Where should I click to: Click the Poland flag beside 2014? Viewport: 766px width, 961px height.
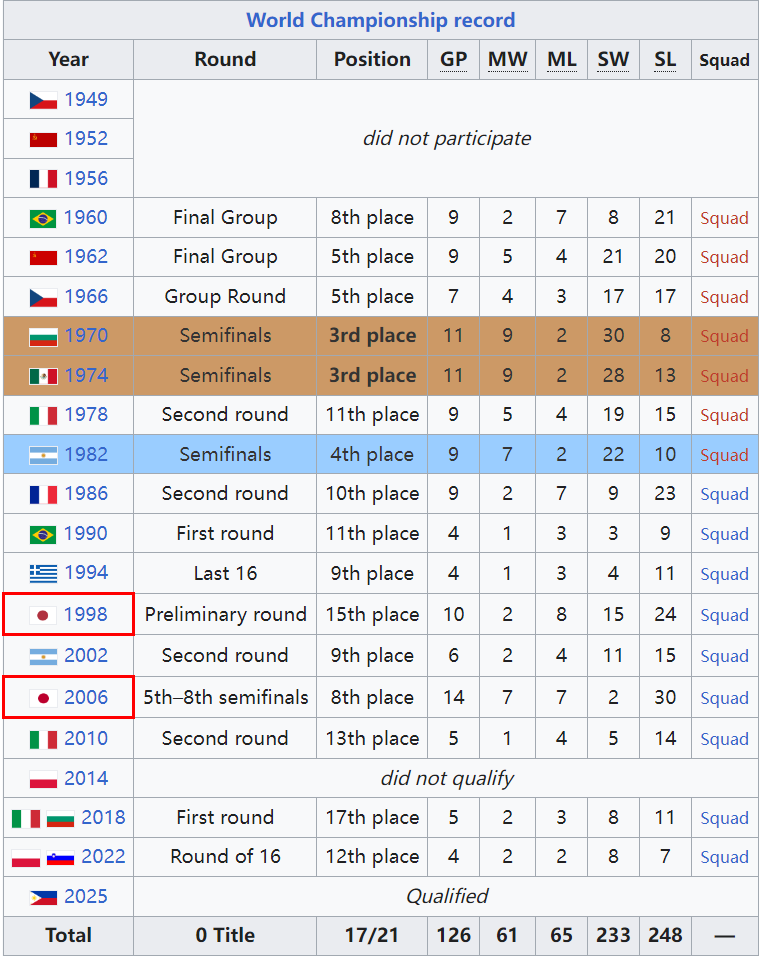coord(43,779)
